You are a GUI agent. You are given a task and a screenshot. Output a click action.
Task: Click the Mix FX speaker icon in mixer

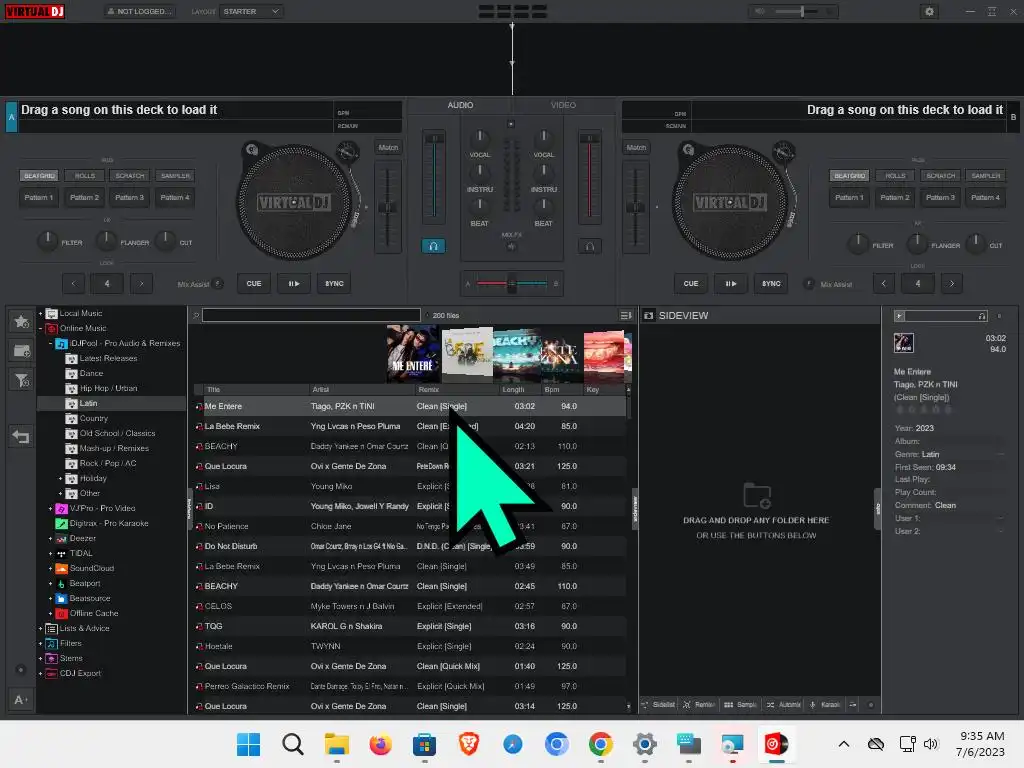point(511,247)
